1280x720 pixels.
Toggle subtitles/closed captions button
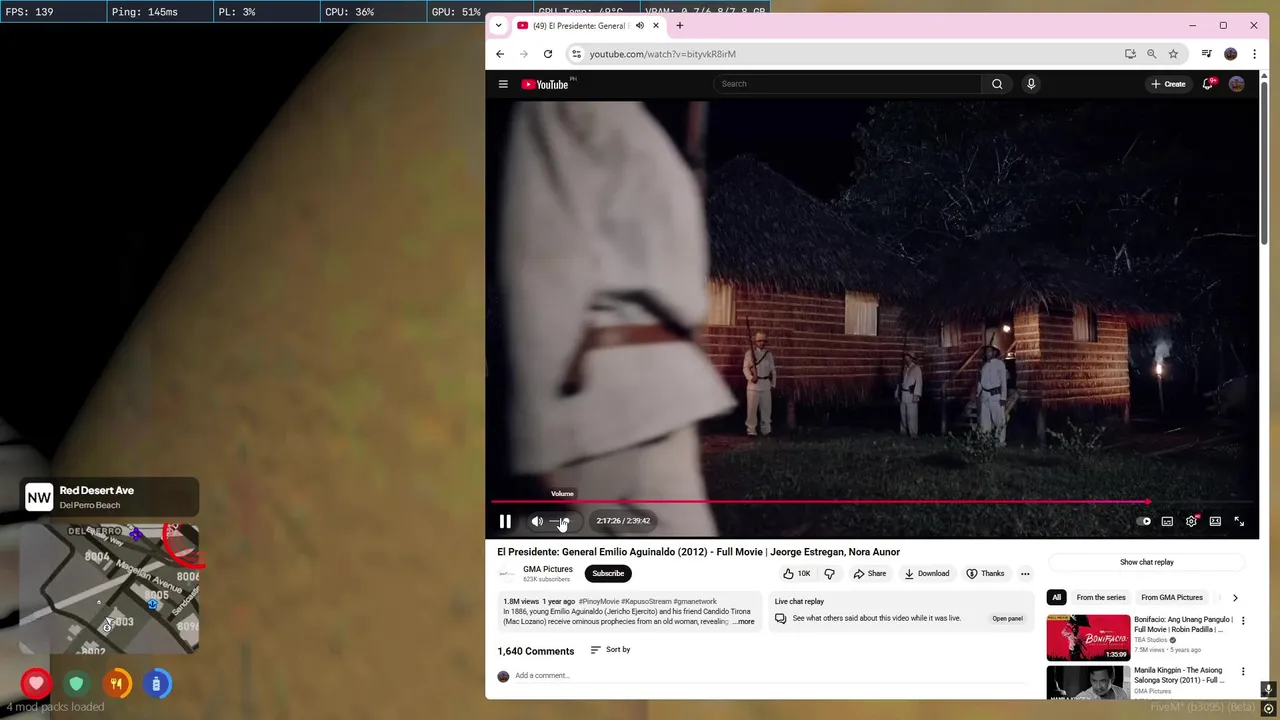(x=1167, y=521)
